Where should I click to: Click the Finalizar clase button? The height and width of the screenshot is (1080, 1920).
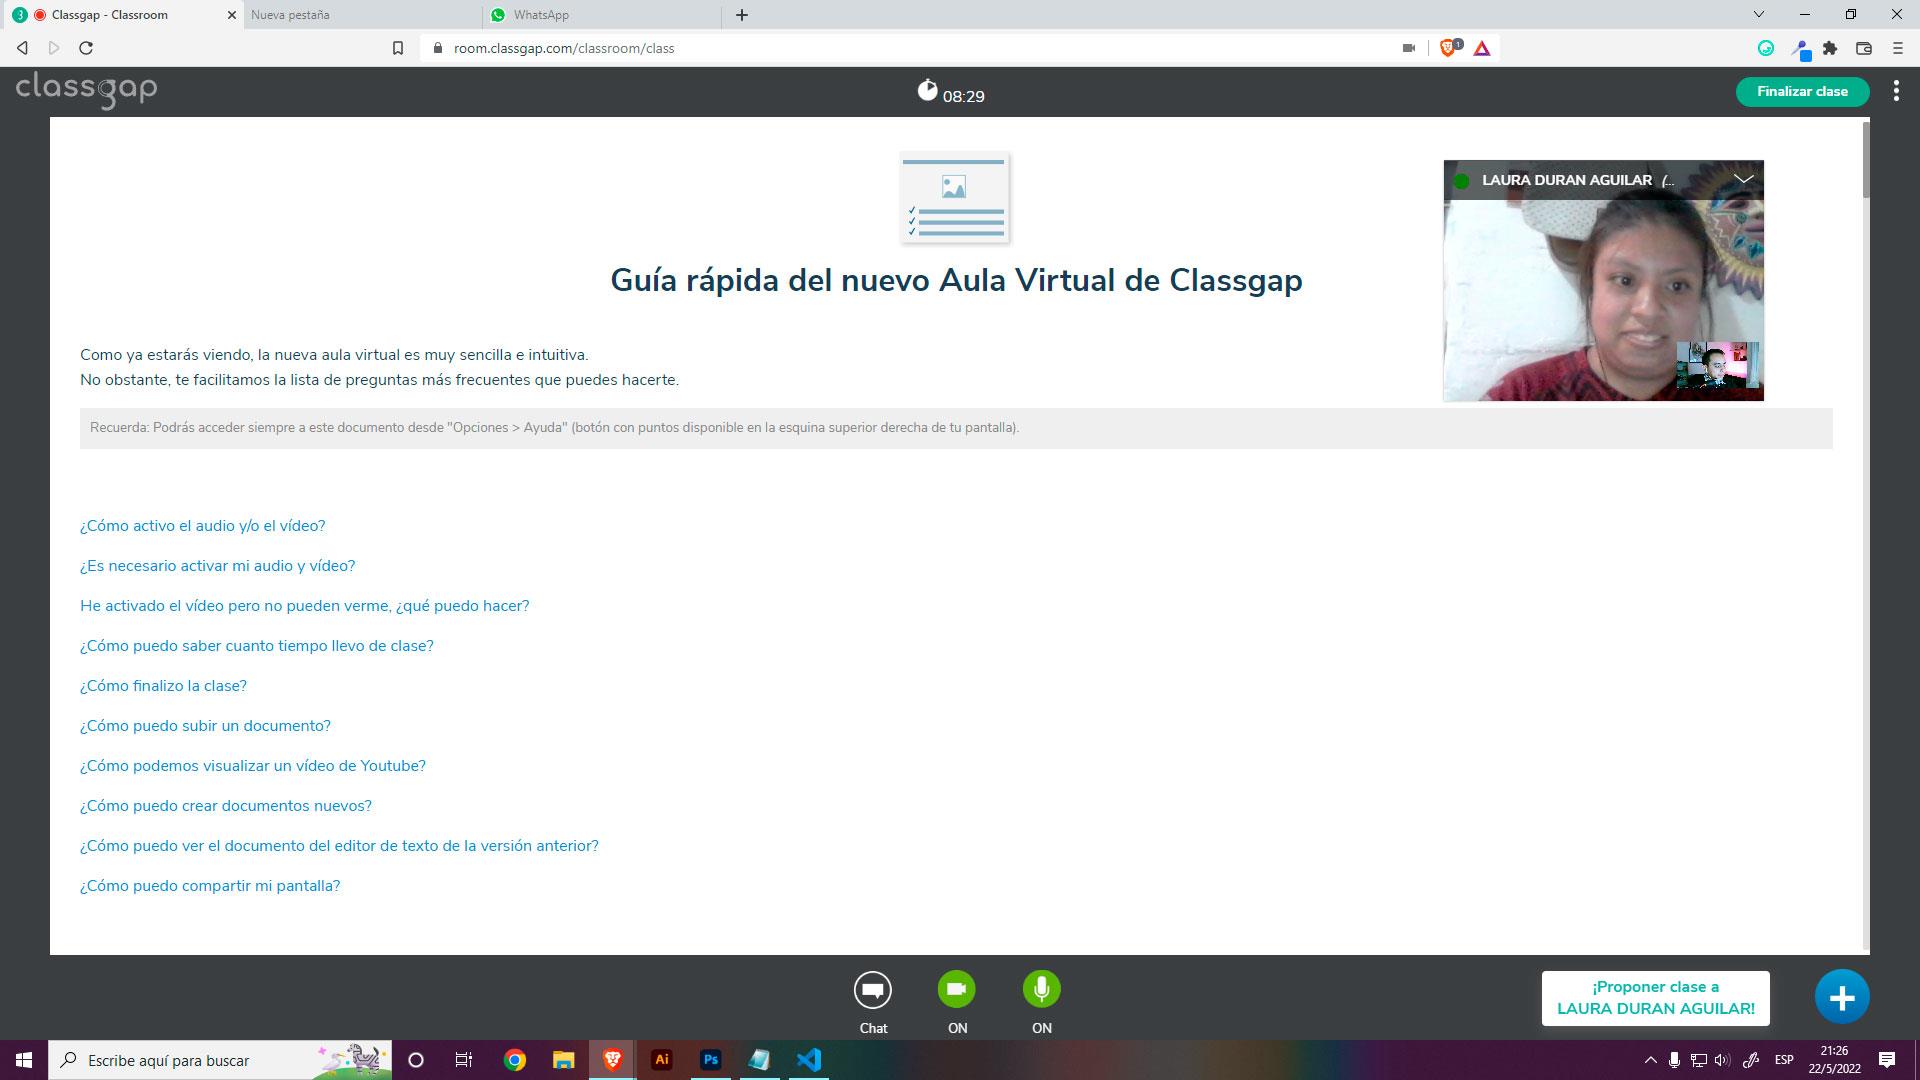pyautogui.click(x=1802, y=91)
